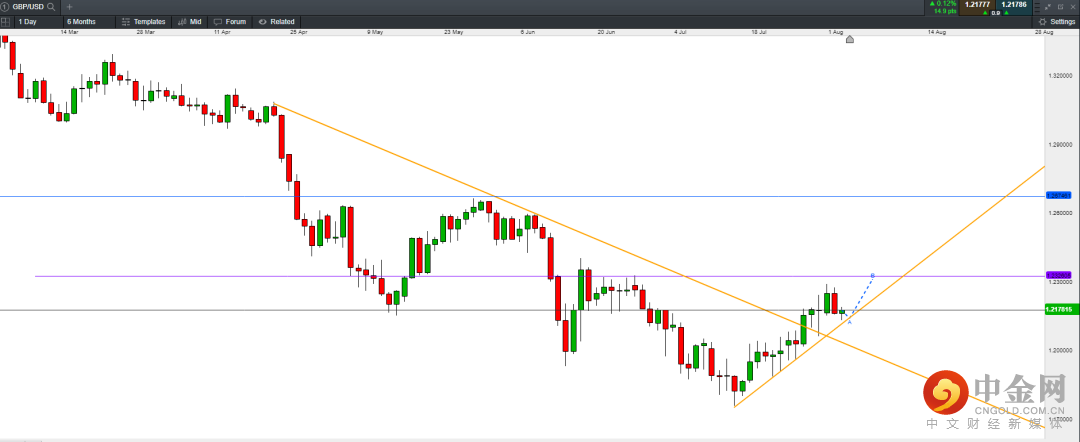Add a new chart tab with plus
This screenshot has width=1080, height=442.
69,6
